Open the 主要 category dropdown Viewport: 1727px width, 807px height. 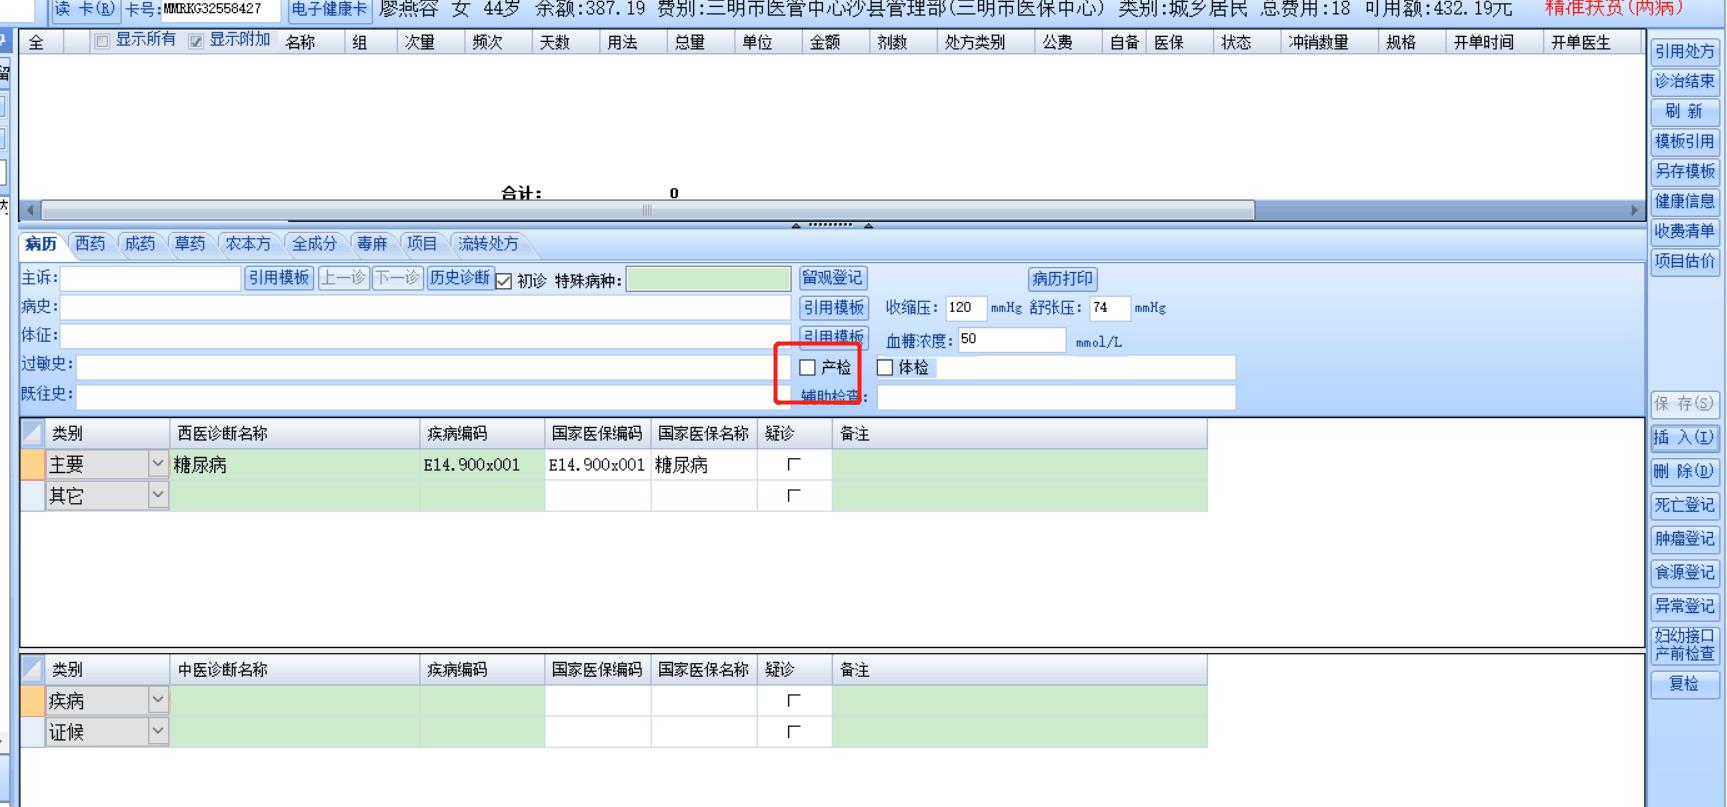pyautogui.click(x=158, y=464)
